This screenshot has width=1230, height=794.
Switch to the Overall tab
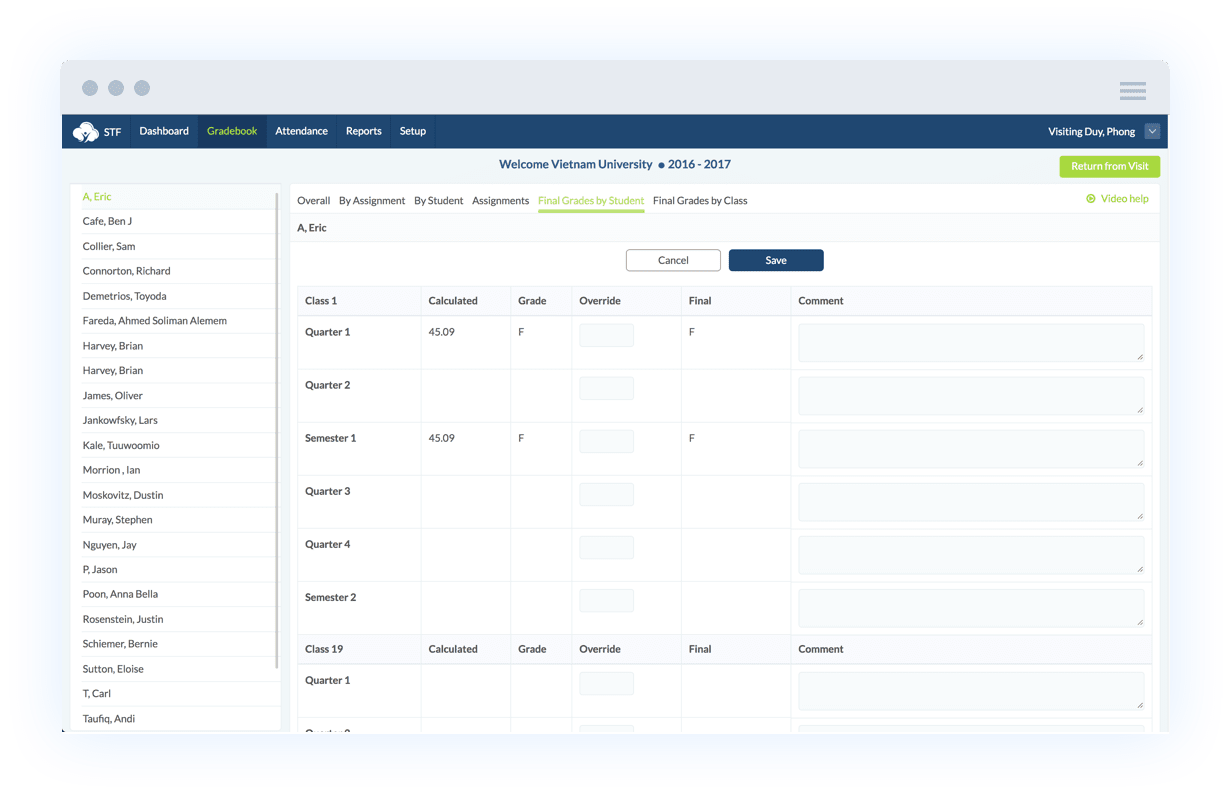[313, 200]
